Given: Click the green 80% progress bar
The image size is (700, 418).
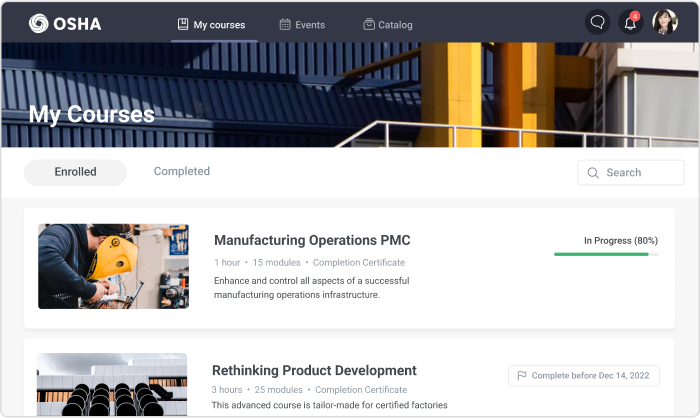Looking at the screenshot, I should tap(606, 254).
